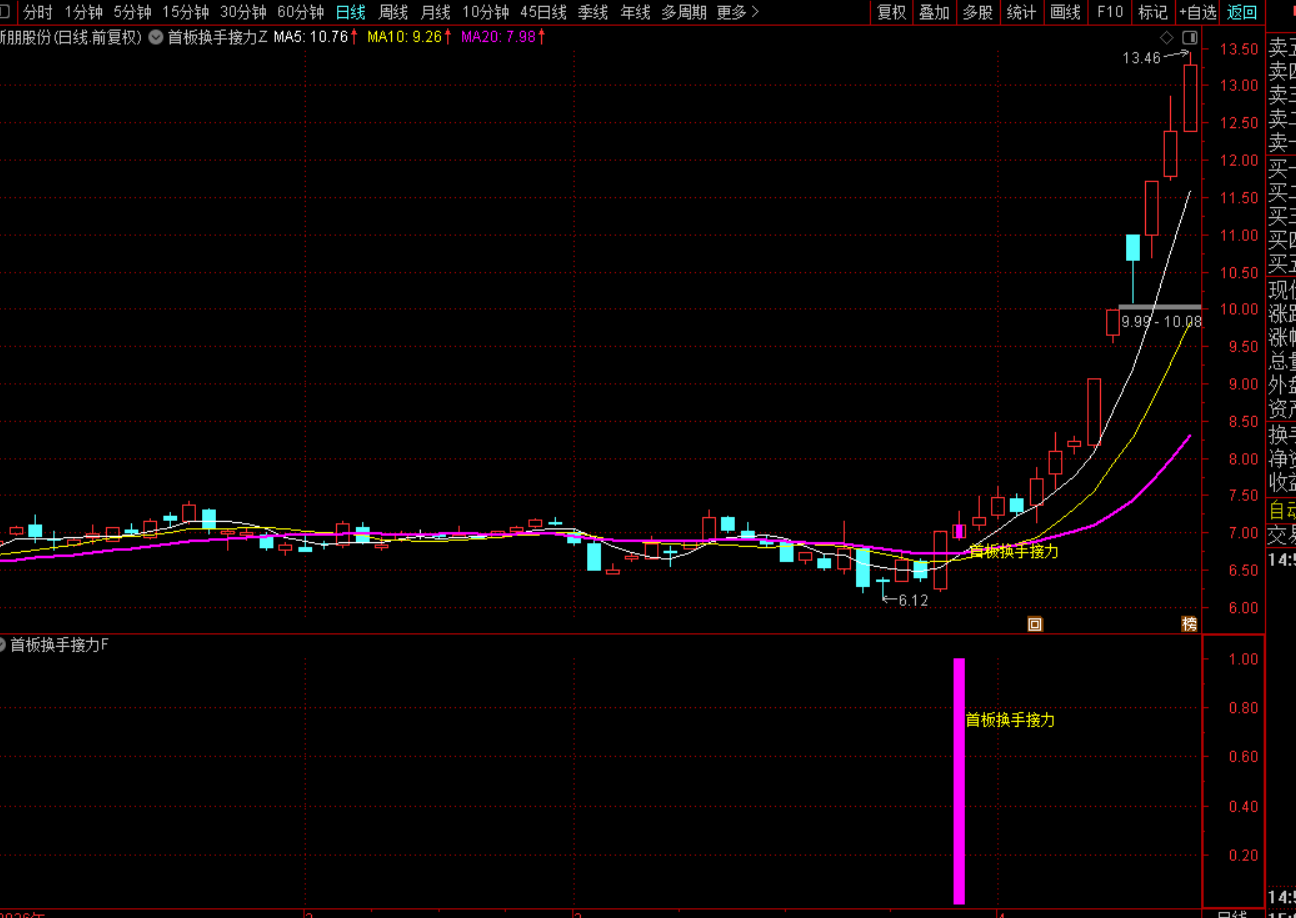The height and width of the screenshot is (918, 1296).
Task: Switch to 15分钟 period
Action: click(x=185, y=12)
